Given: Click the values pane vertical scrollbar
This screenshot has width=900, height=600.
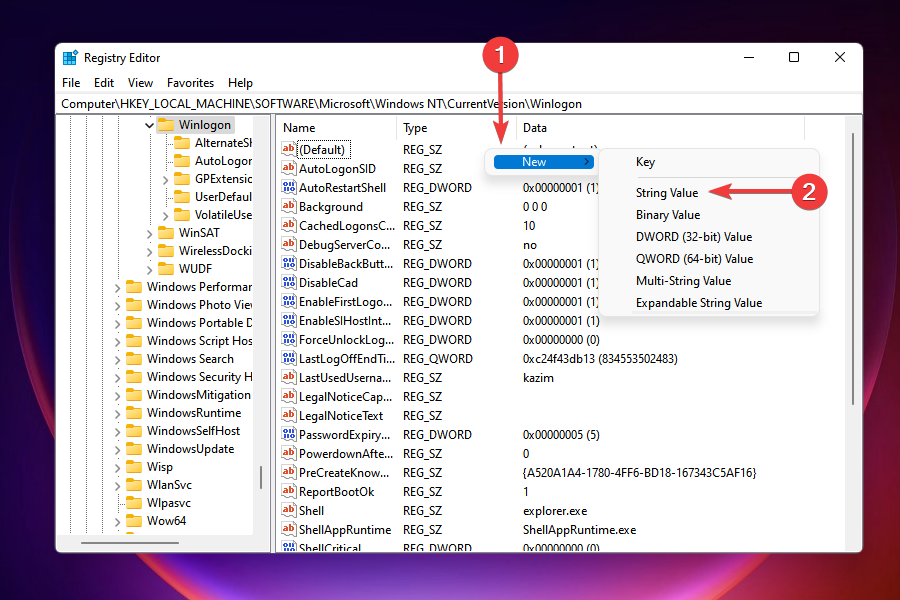Looking at the screenshot, I should (853, 269).
